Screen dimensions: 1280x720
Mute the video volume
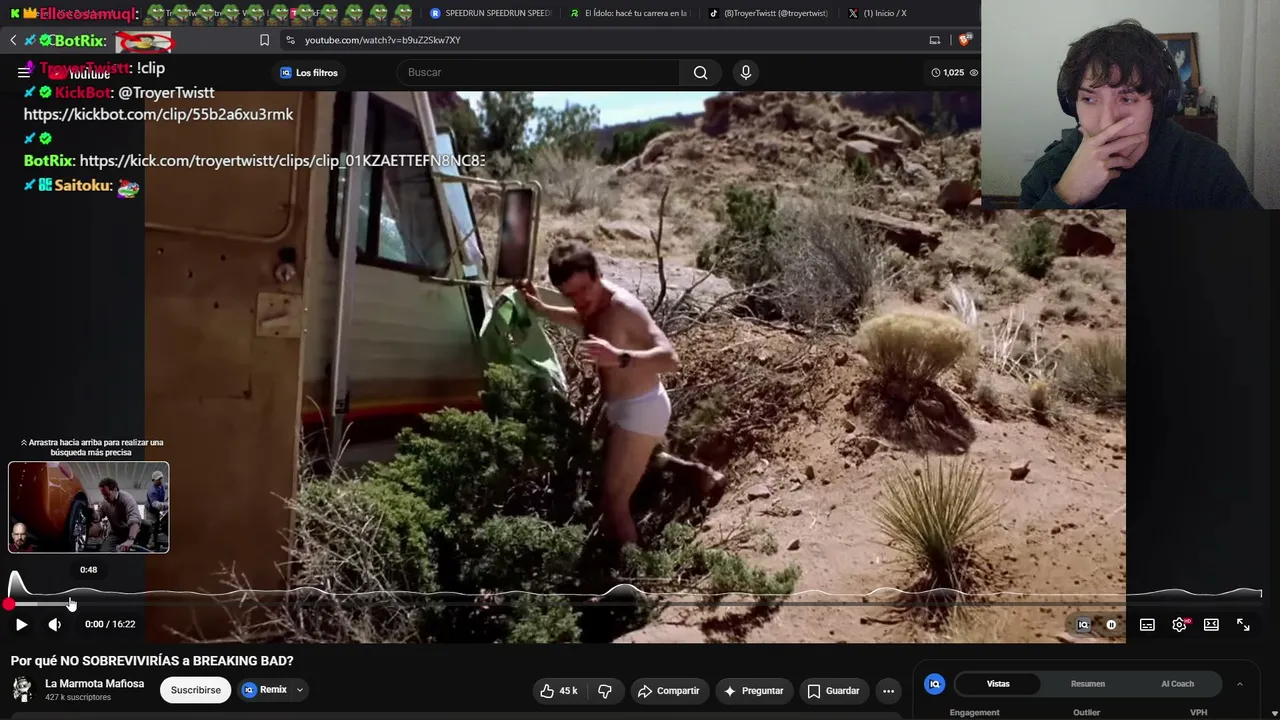point(55,624)
